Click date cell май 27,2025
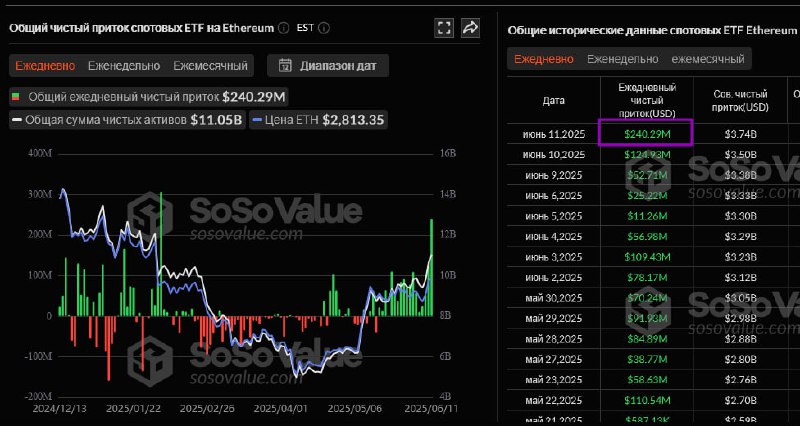 tap(554, 359)
